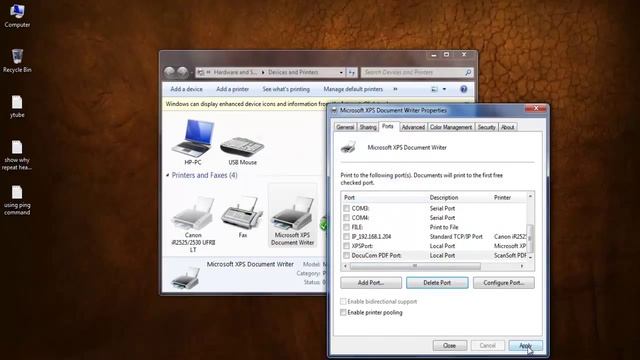The image size is (640, 360).
Task: Click the Devices and Printers breadcrumb
Action: [293, 72]
